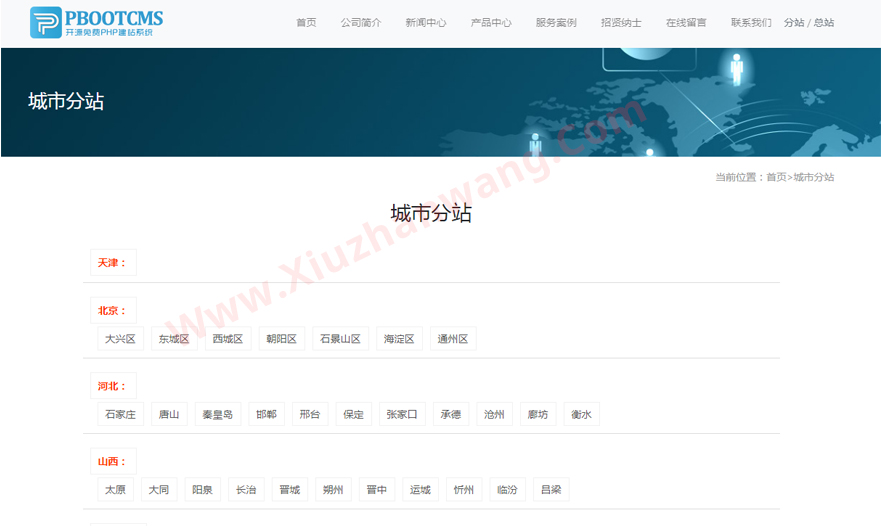Select 太原 under 山西
Viewport: 881px width, 526px height.
click(x=115, y=490)
